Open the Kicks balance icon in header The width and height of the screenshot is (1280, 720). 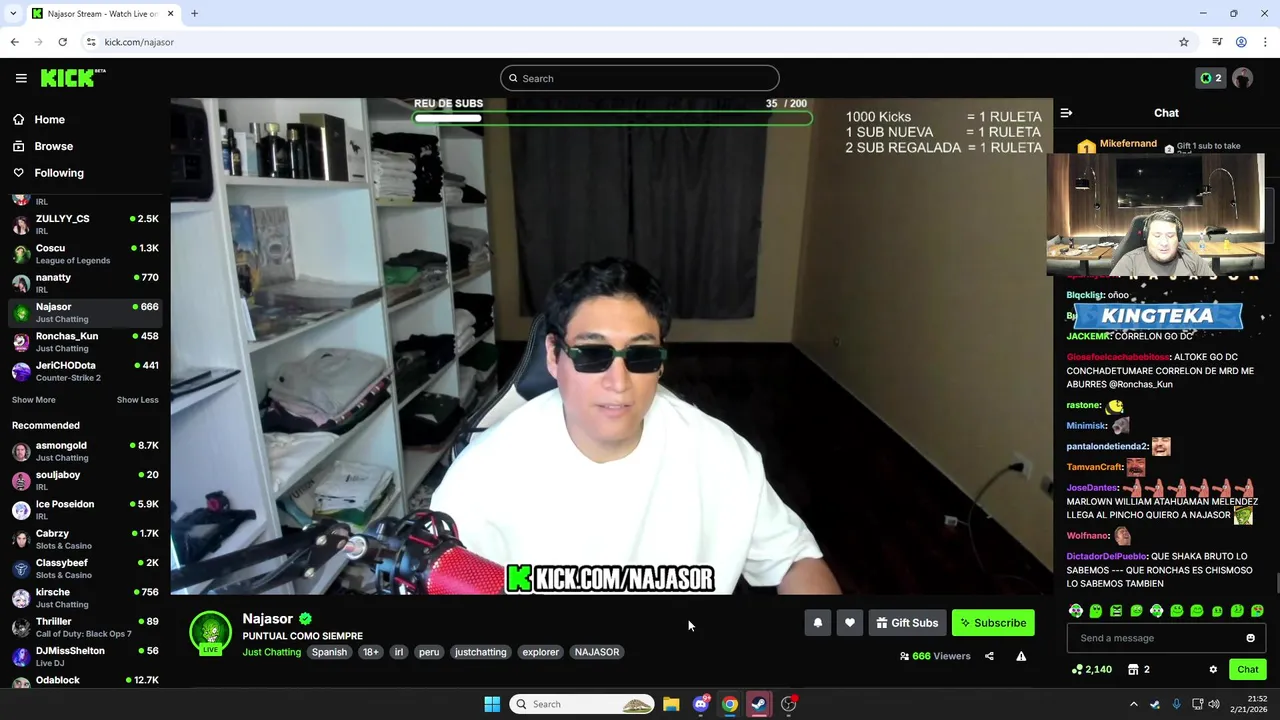pyautogui.click(x=1211, y=78)
